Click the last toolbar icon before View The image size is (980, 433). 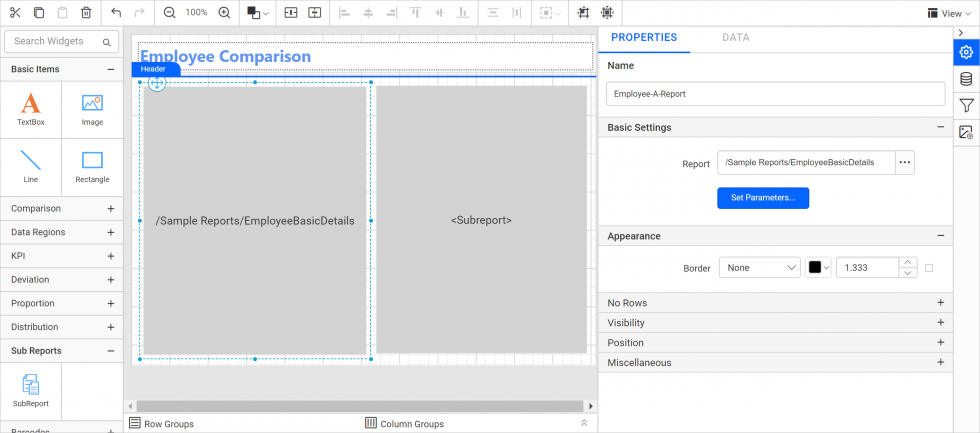606,12
